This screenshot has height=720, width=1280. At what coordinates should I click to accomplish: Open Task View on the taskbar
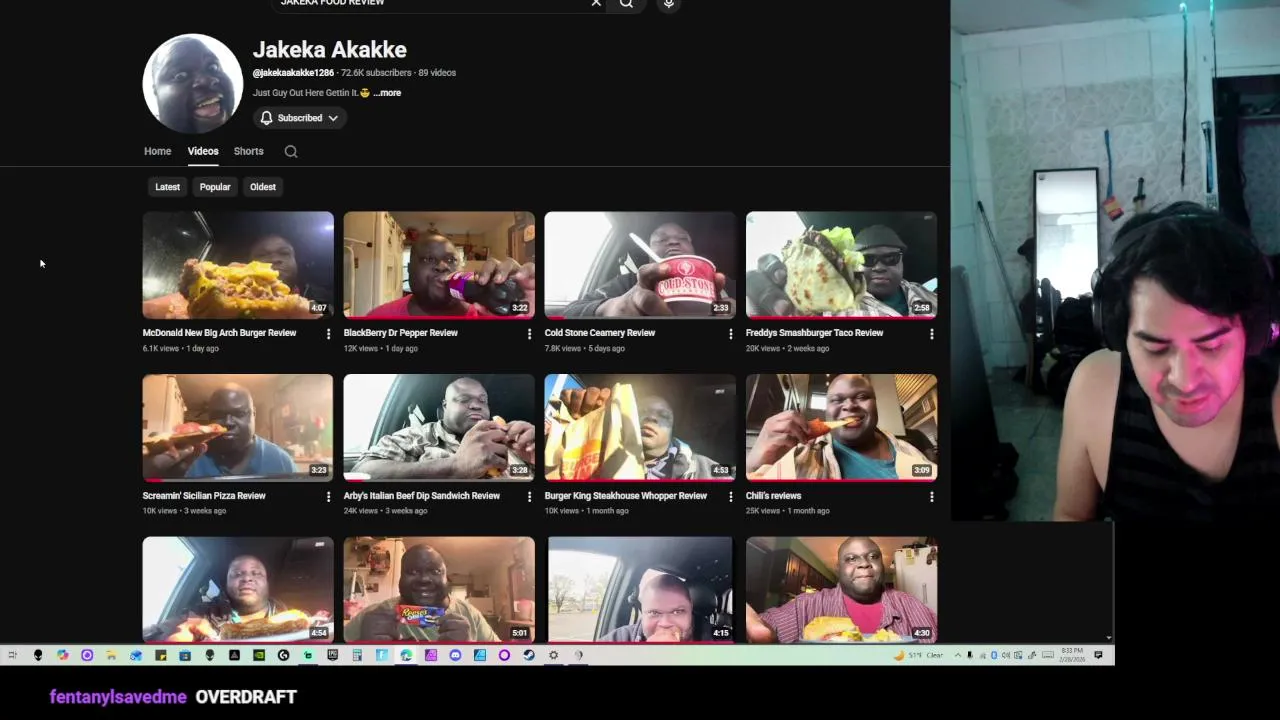(x=13, y=655)
